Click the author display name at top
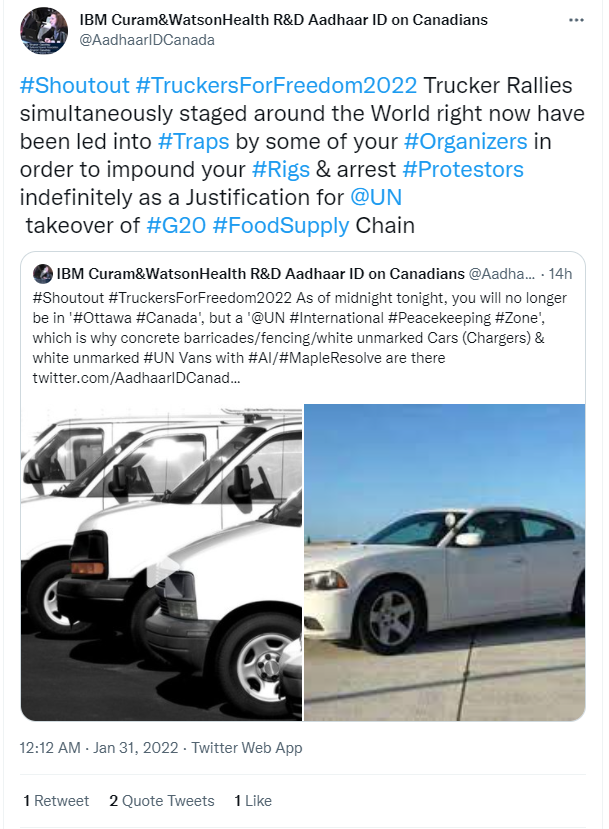609x829 pixels. click(283, 20)
